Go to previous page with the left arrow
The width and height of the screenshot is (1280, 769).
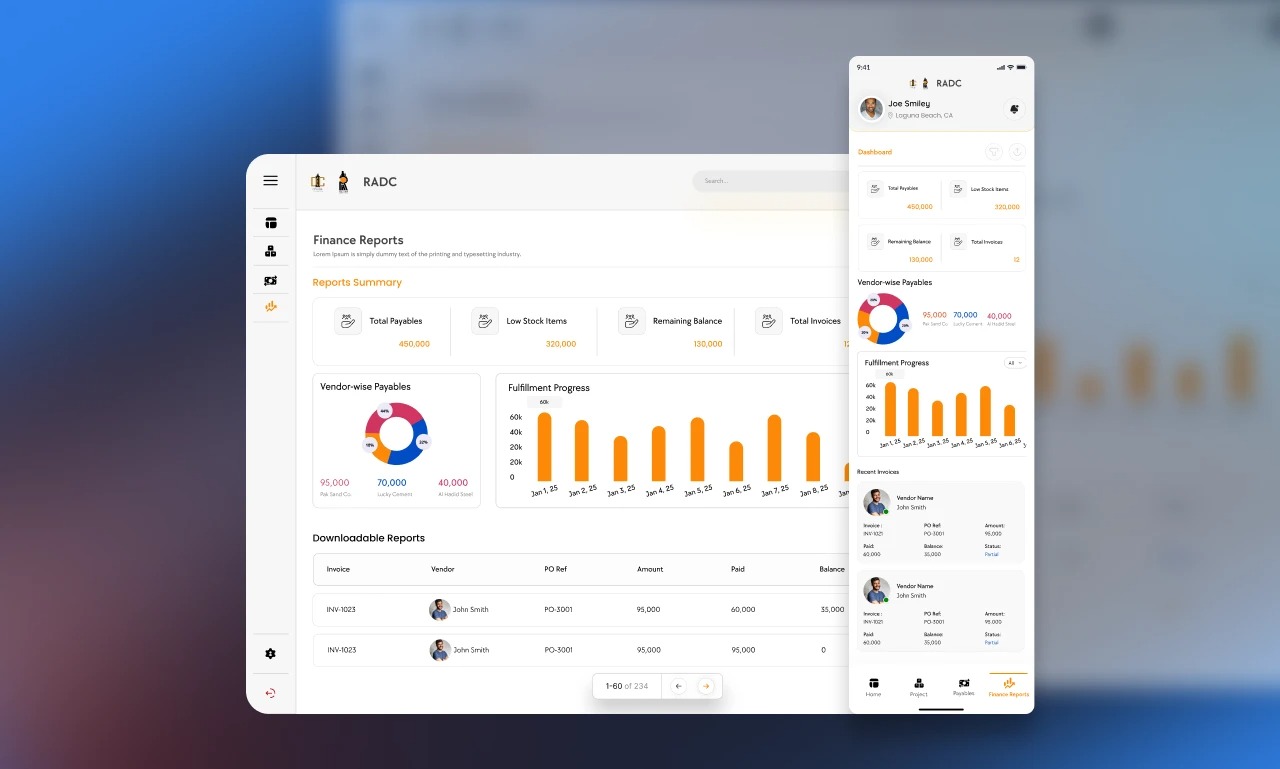tap(678, 686)
